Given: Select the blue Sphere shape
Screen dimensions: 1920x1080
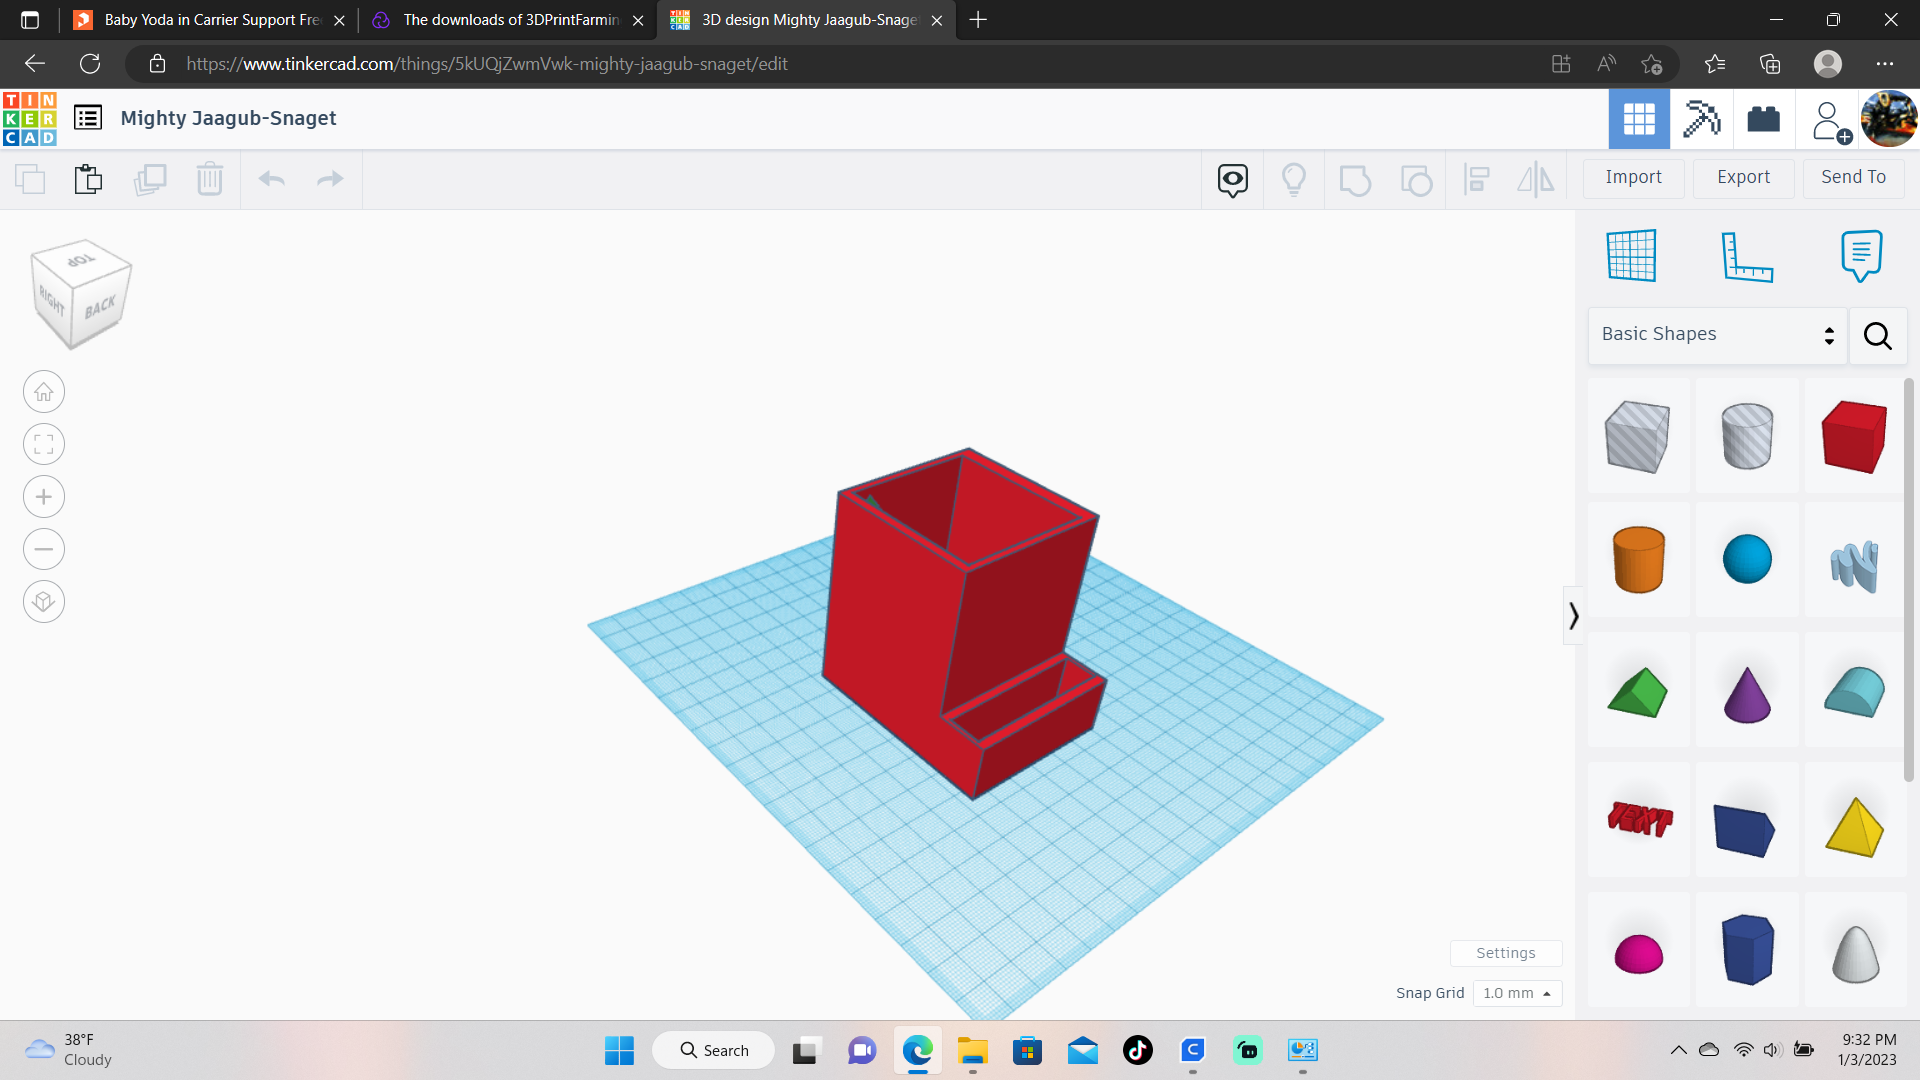Looking at the screenshot, I should tap(1747, 559).
